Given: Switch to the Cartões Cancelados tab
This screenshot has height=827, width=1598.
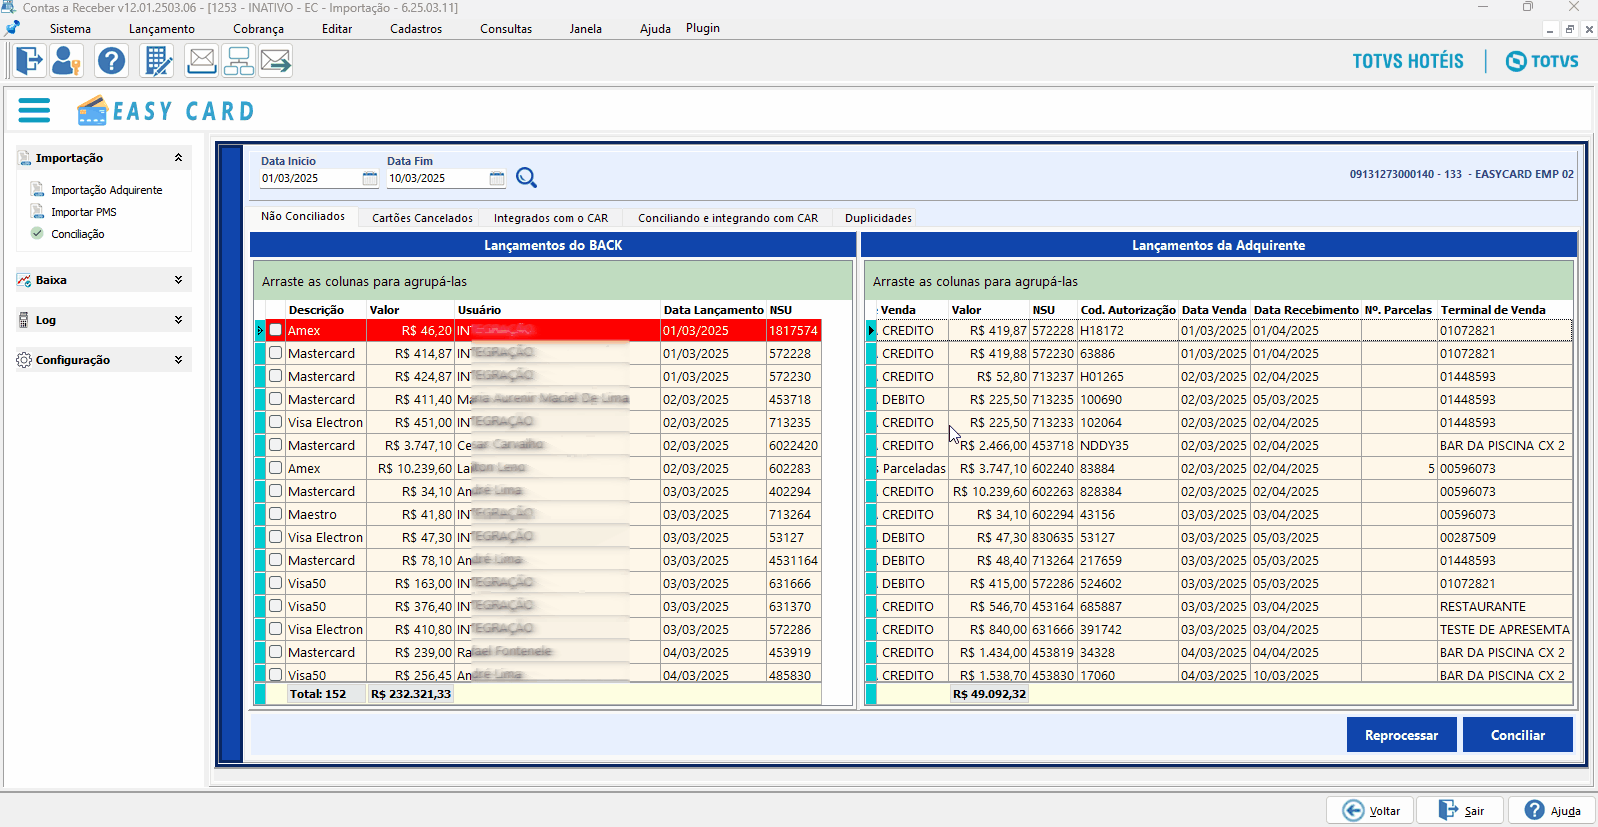Looking at the screenshot, I should (x=422, y=218).
